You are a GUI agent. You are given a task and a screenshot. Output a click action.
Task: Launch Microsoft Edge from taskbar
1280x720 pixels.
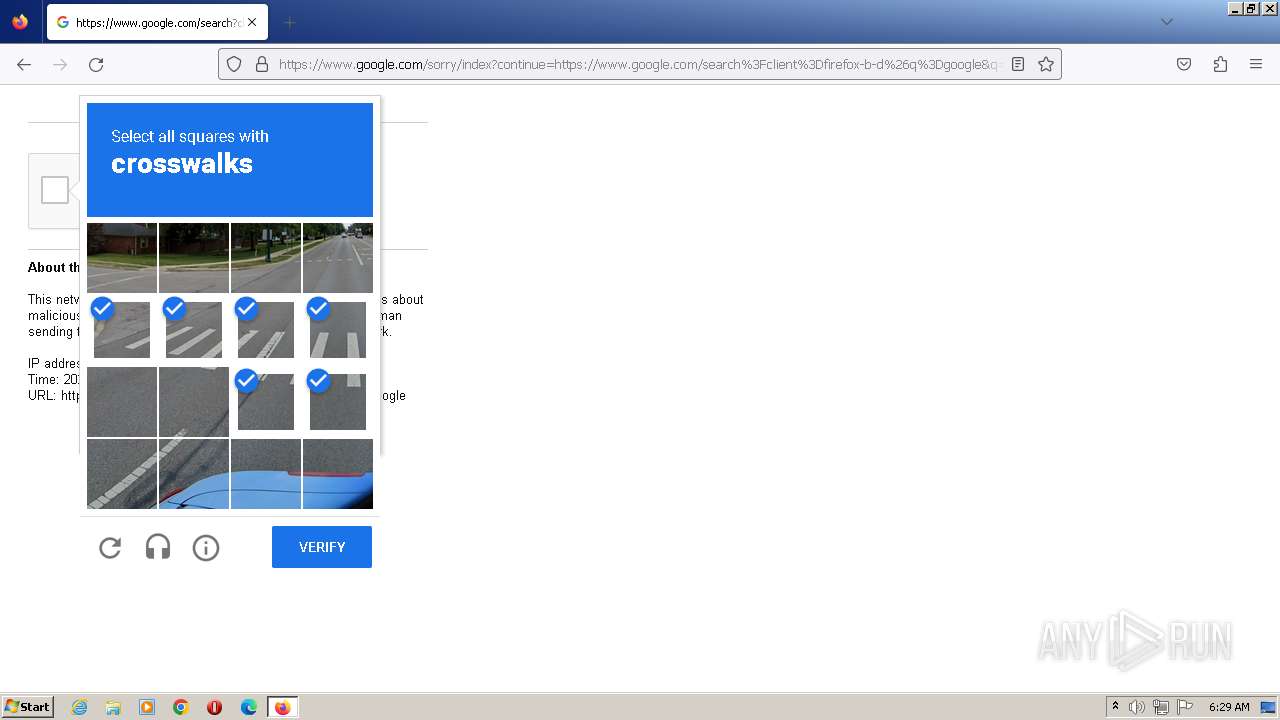pyautogui.click(x=249, y=707)
